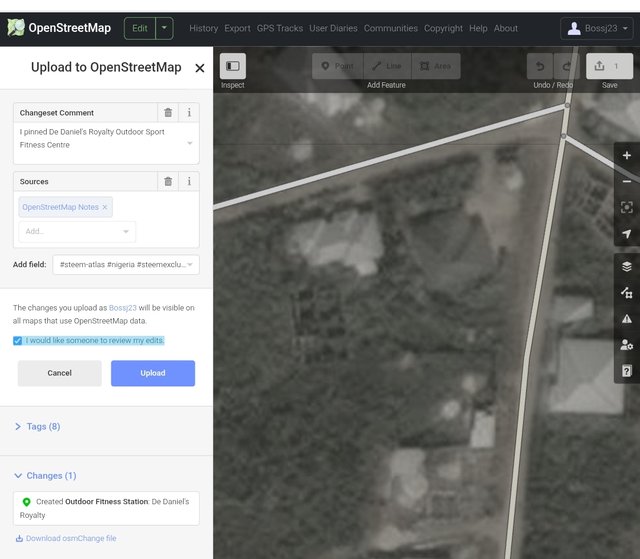Image resolution: width=640 pixels, height=559 pixels.
Task: Click the blue Upload button
Action: point(153,373)
